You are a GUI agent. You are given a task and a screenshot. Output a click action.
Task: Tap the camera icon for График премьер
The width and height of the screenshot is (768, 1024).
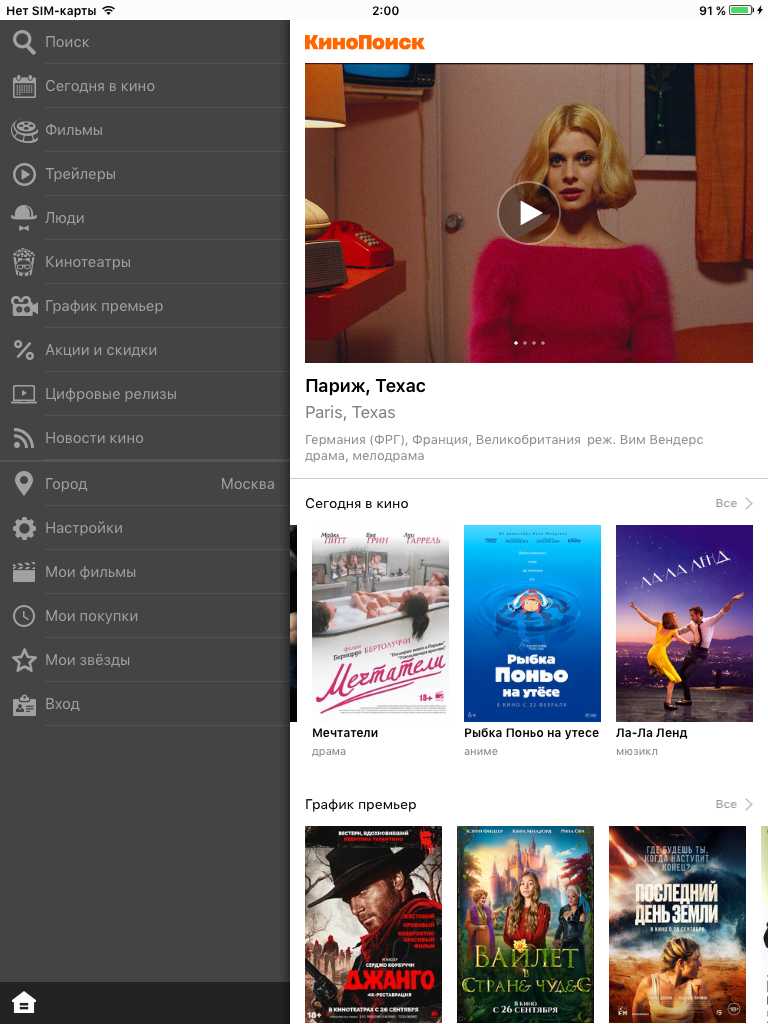[x=24, y=306]
